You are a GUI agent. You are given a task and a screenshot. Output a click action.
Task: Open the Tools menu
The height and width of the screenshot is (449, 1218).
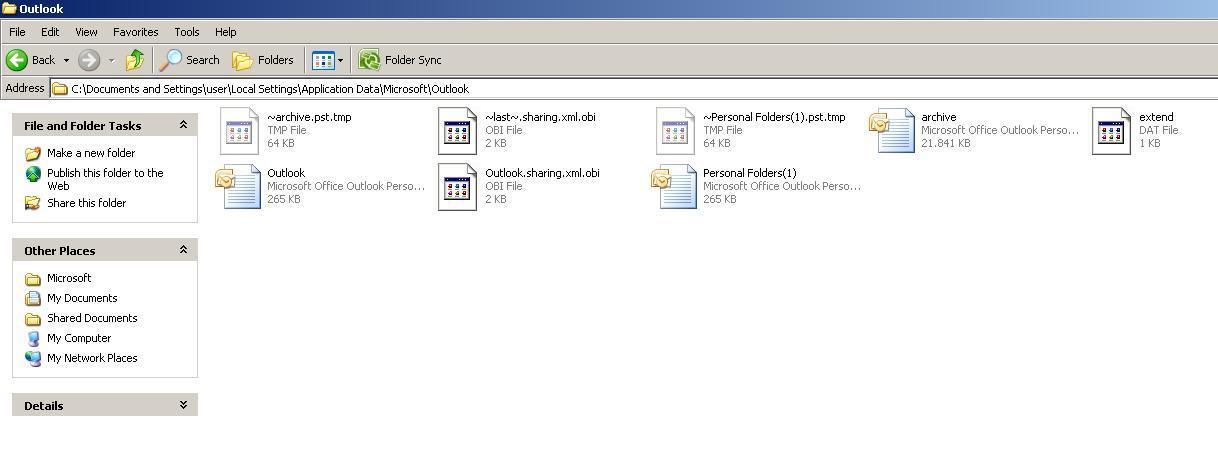point(187,32)
